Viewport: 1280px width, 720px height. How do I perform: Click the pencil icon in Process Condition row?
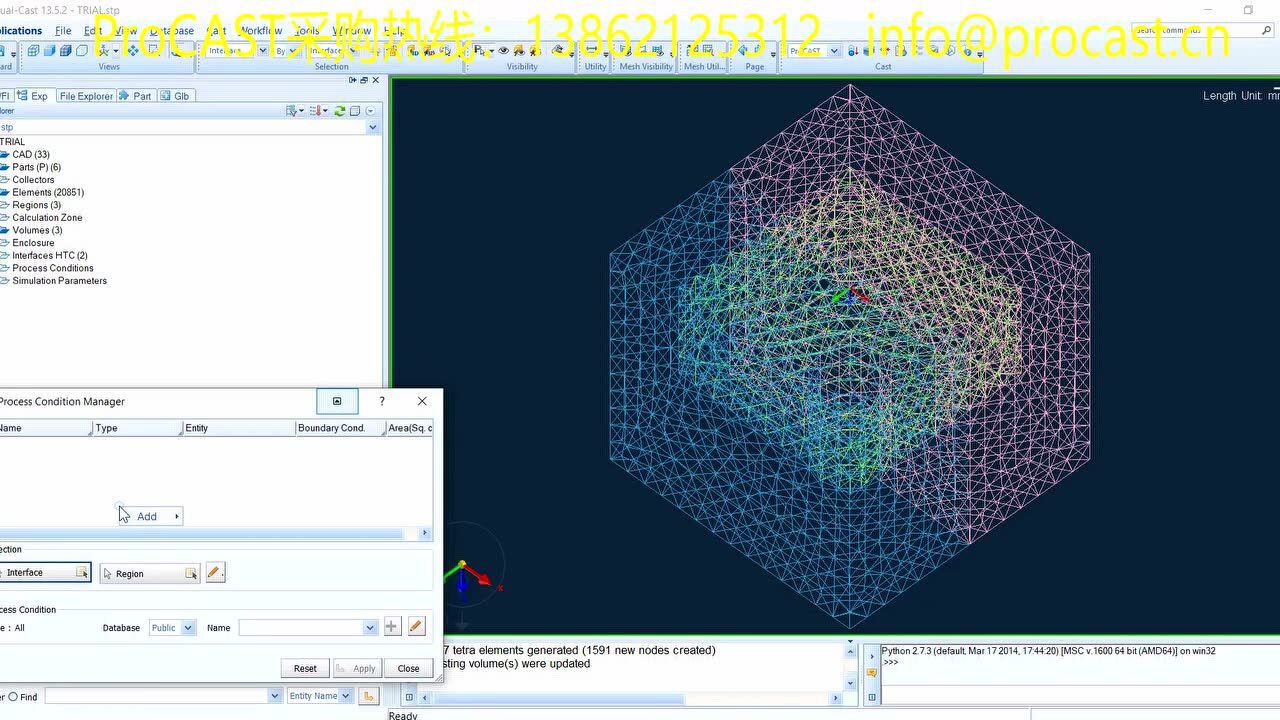coord(417,627)
